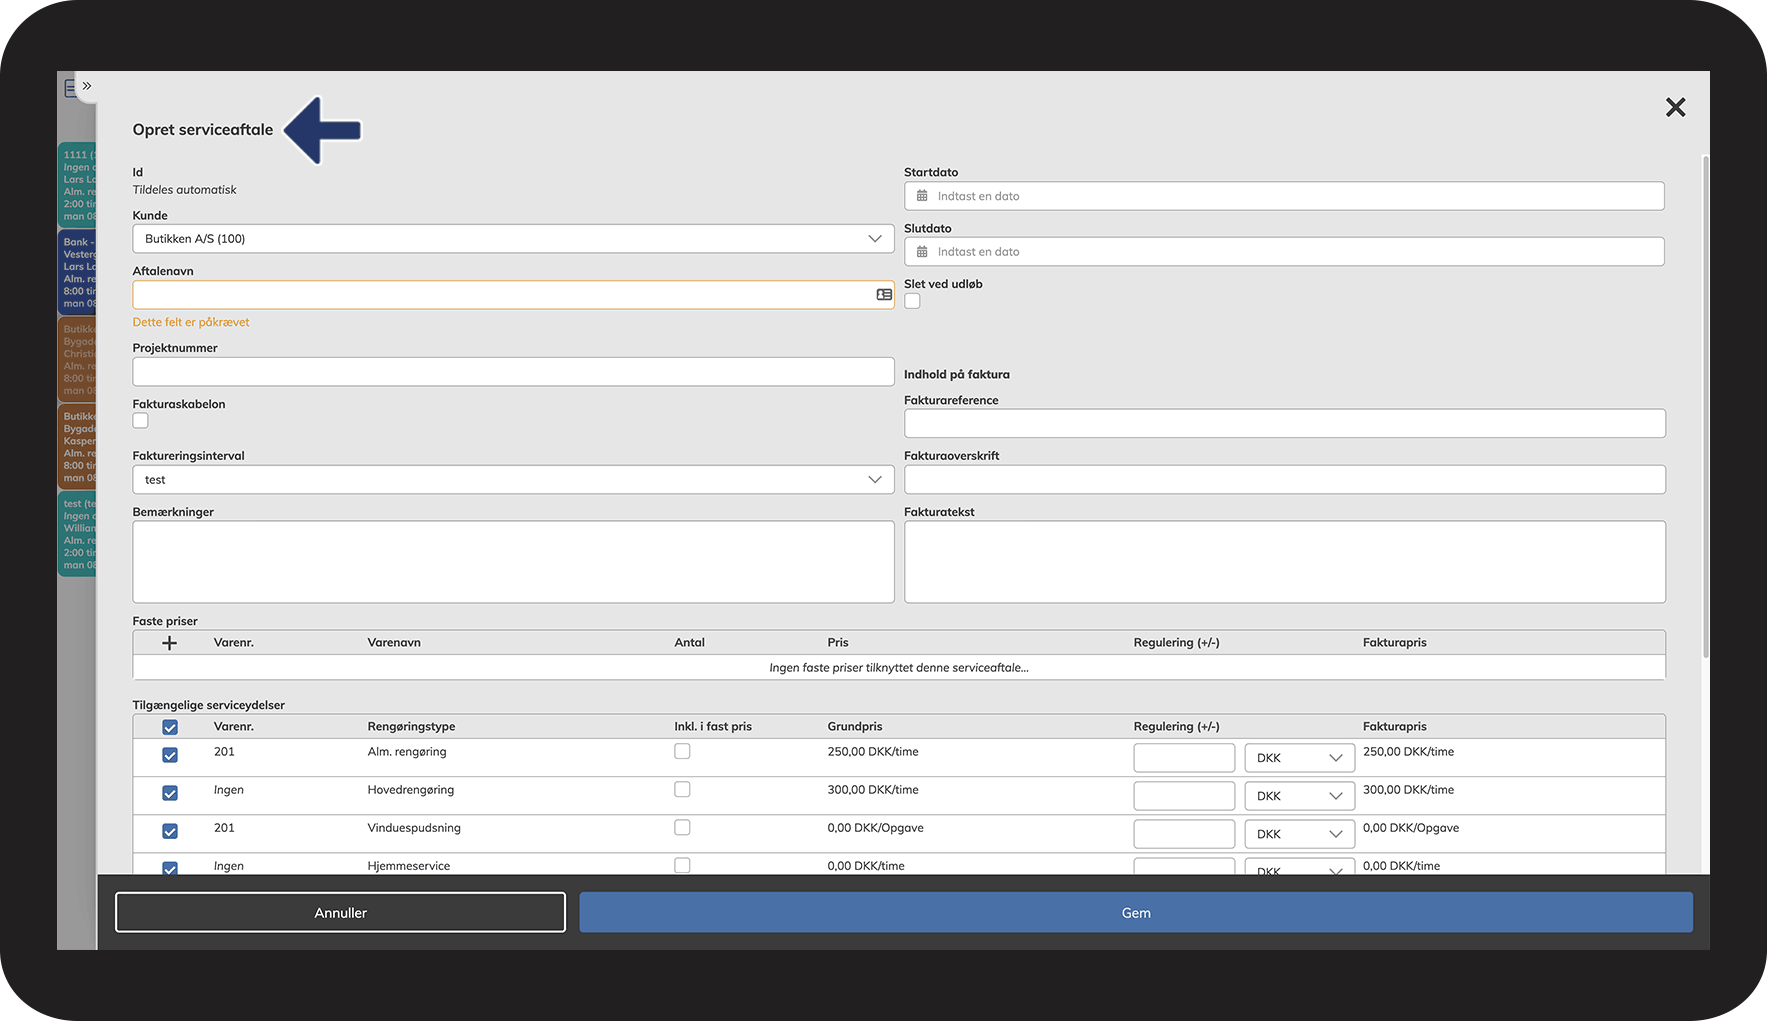
Task: Click the dialog's vertical scrollbar
Action: (1705, 400)
